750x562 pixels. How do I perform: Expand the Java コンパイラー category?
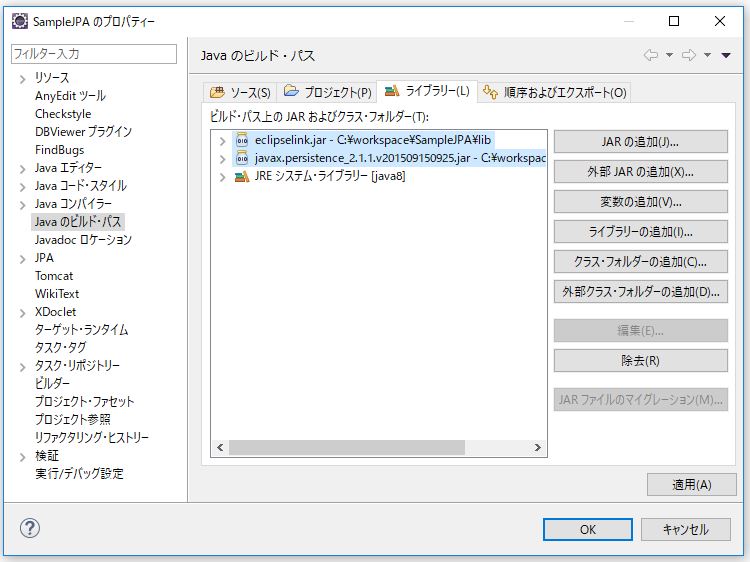[x=22, y=204]
